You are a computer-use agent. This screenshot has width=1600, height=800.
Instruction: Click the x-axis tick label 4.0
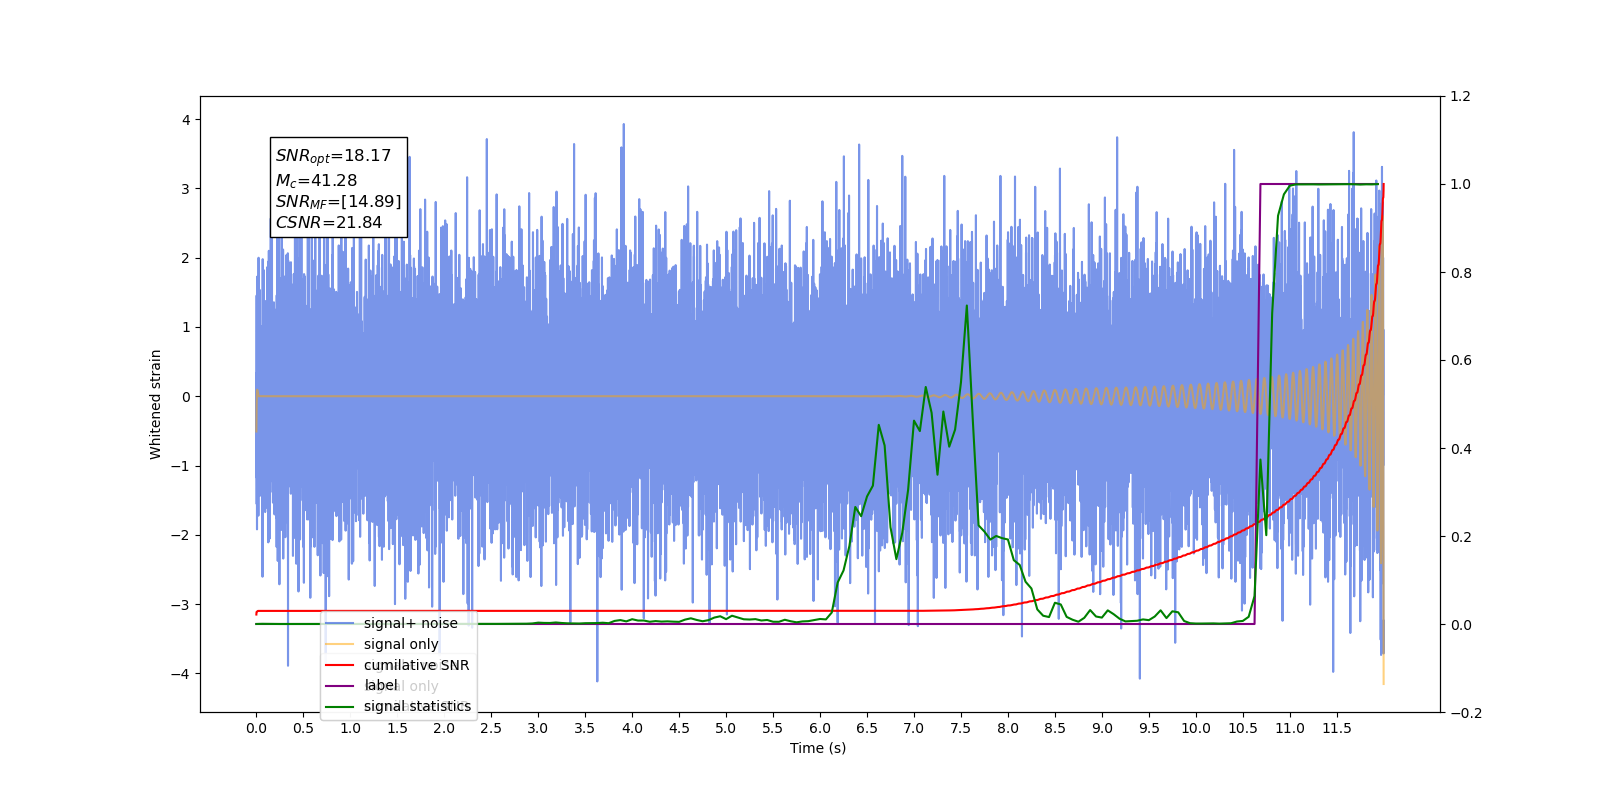tap(632, 728)
